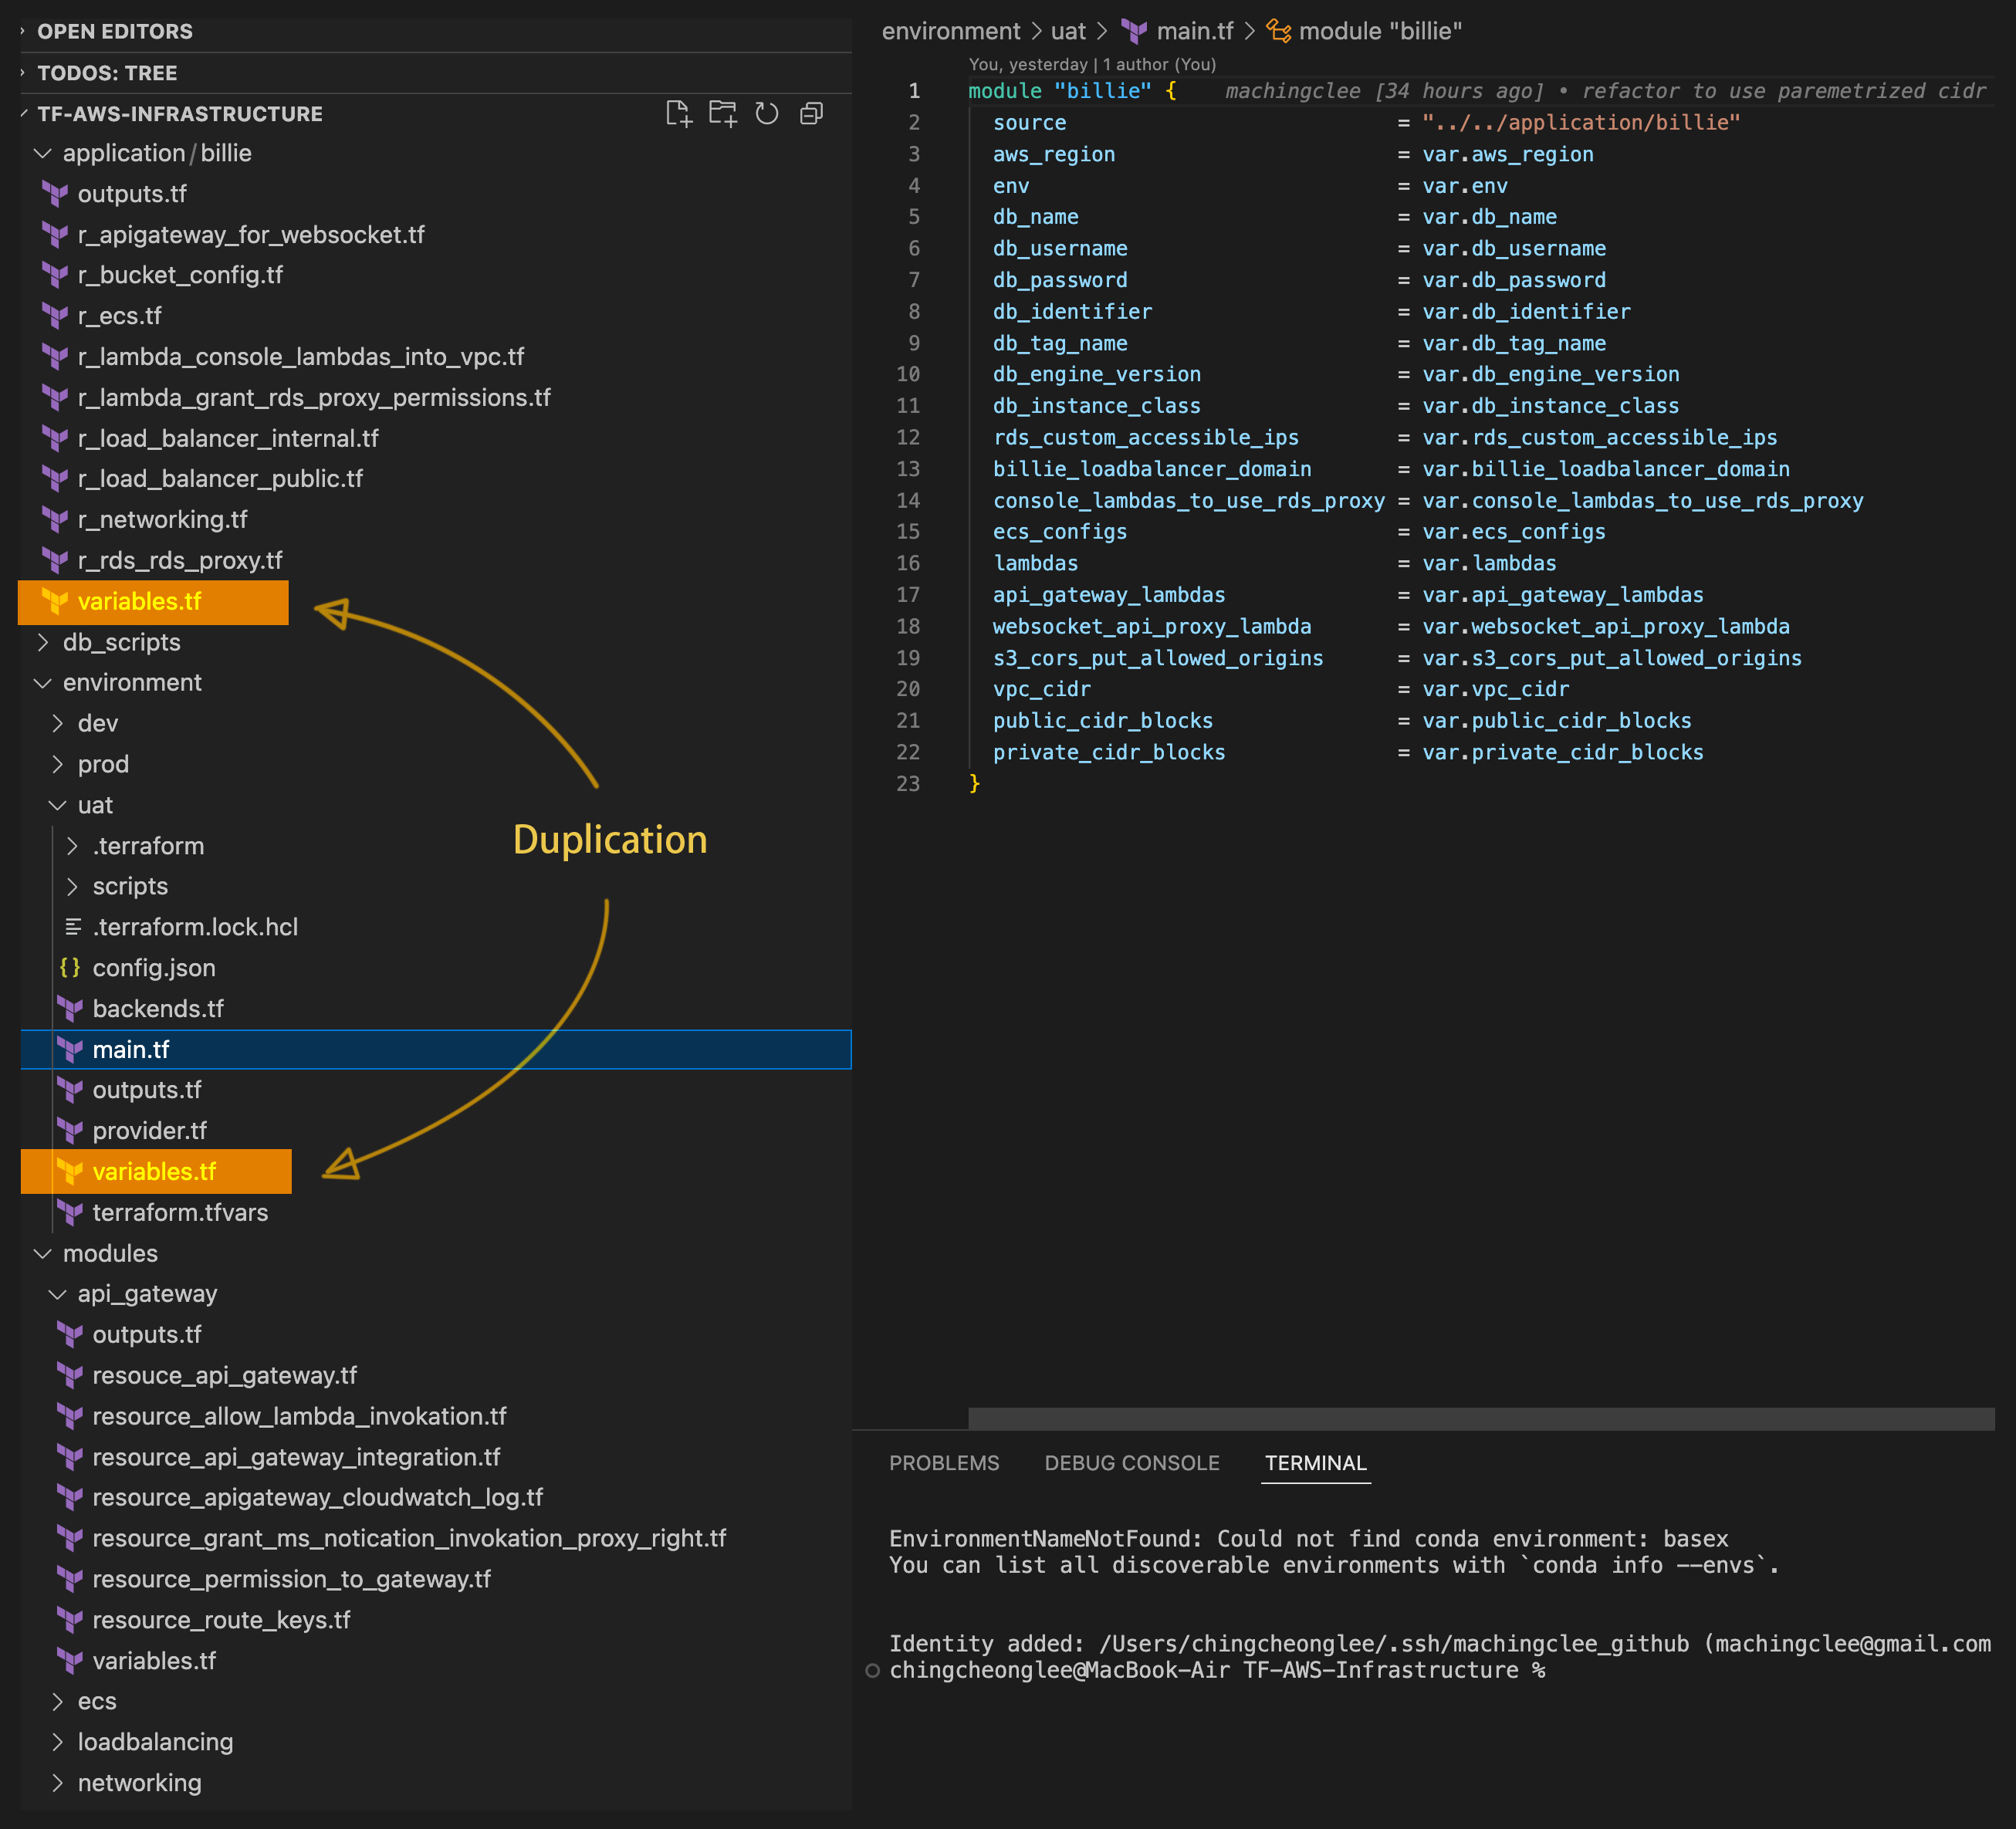Expand the db_scripts folder
This screenshot has width=2016, height=1829.
coord(435,642)
